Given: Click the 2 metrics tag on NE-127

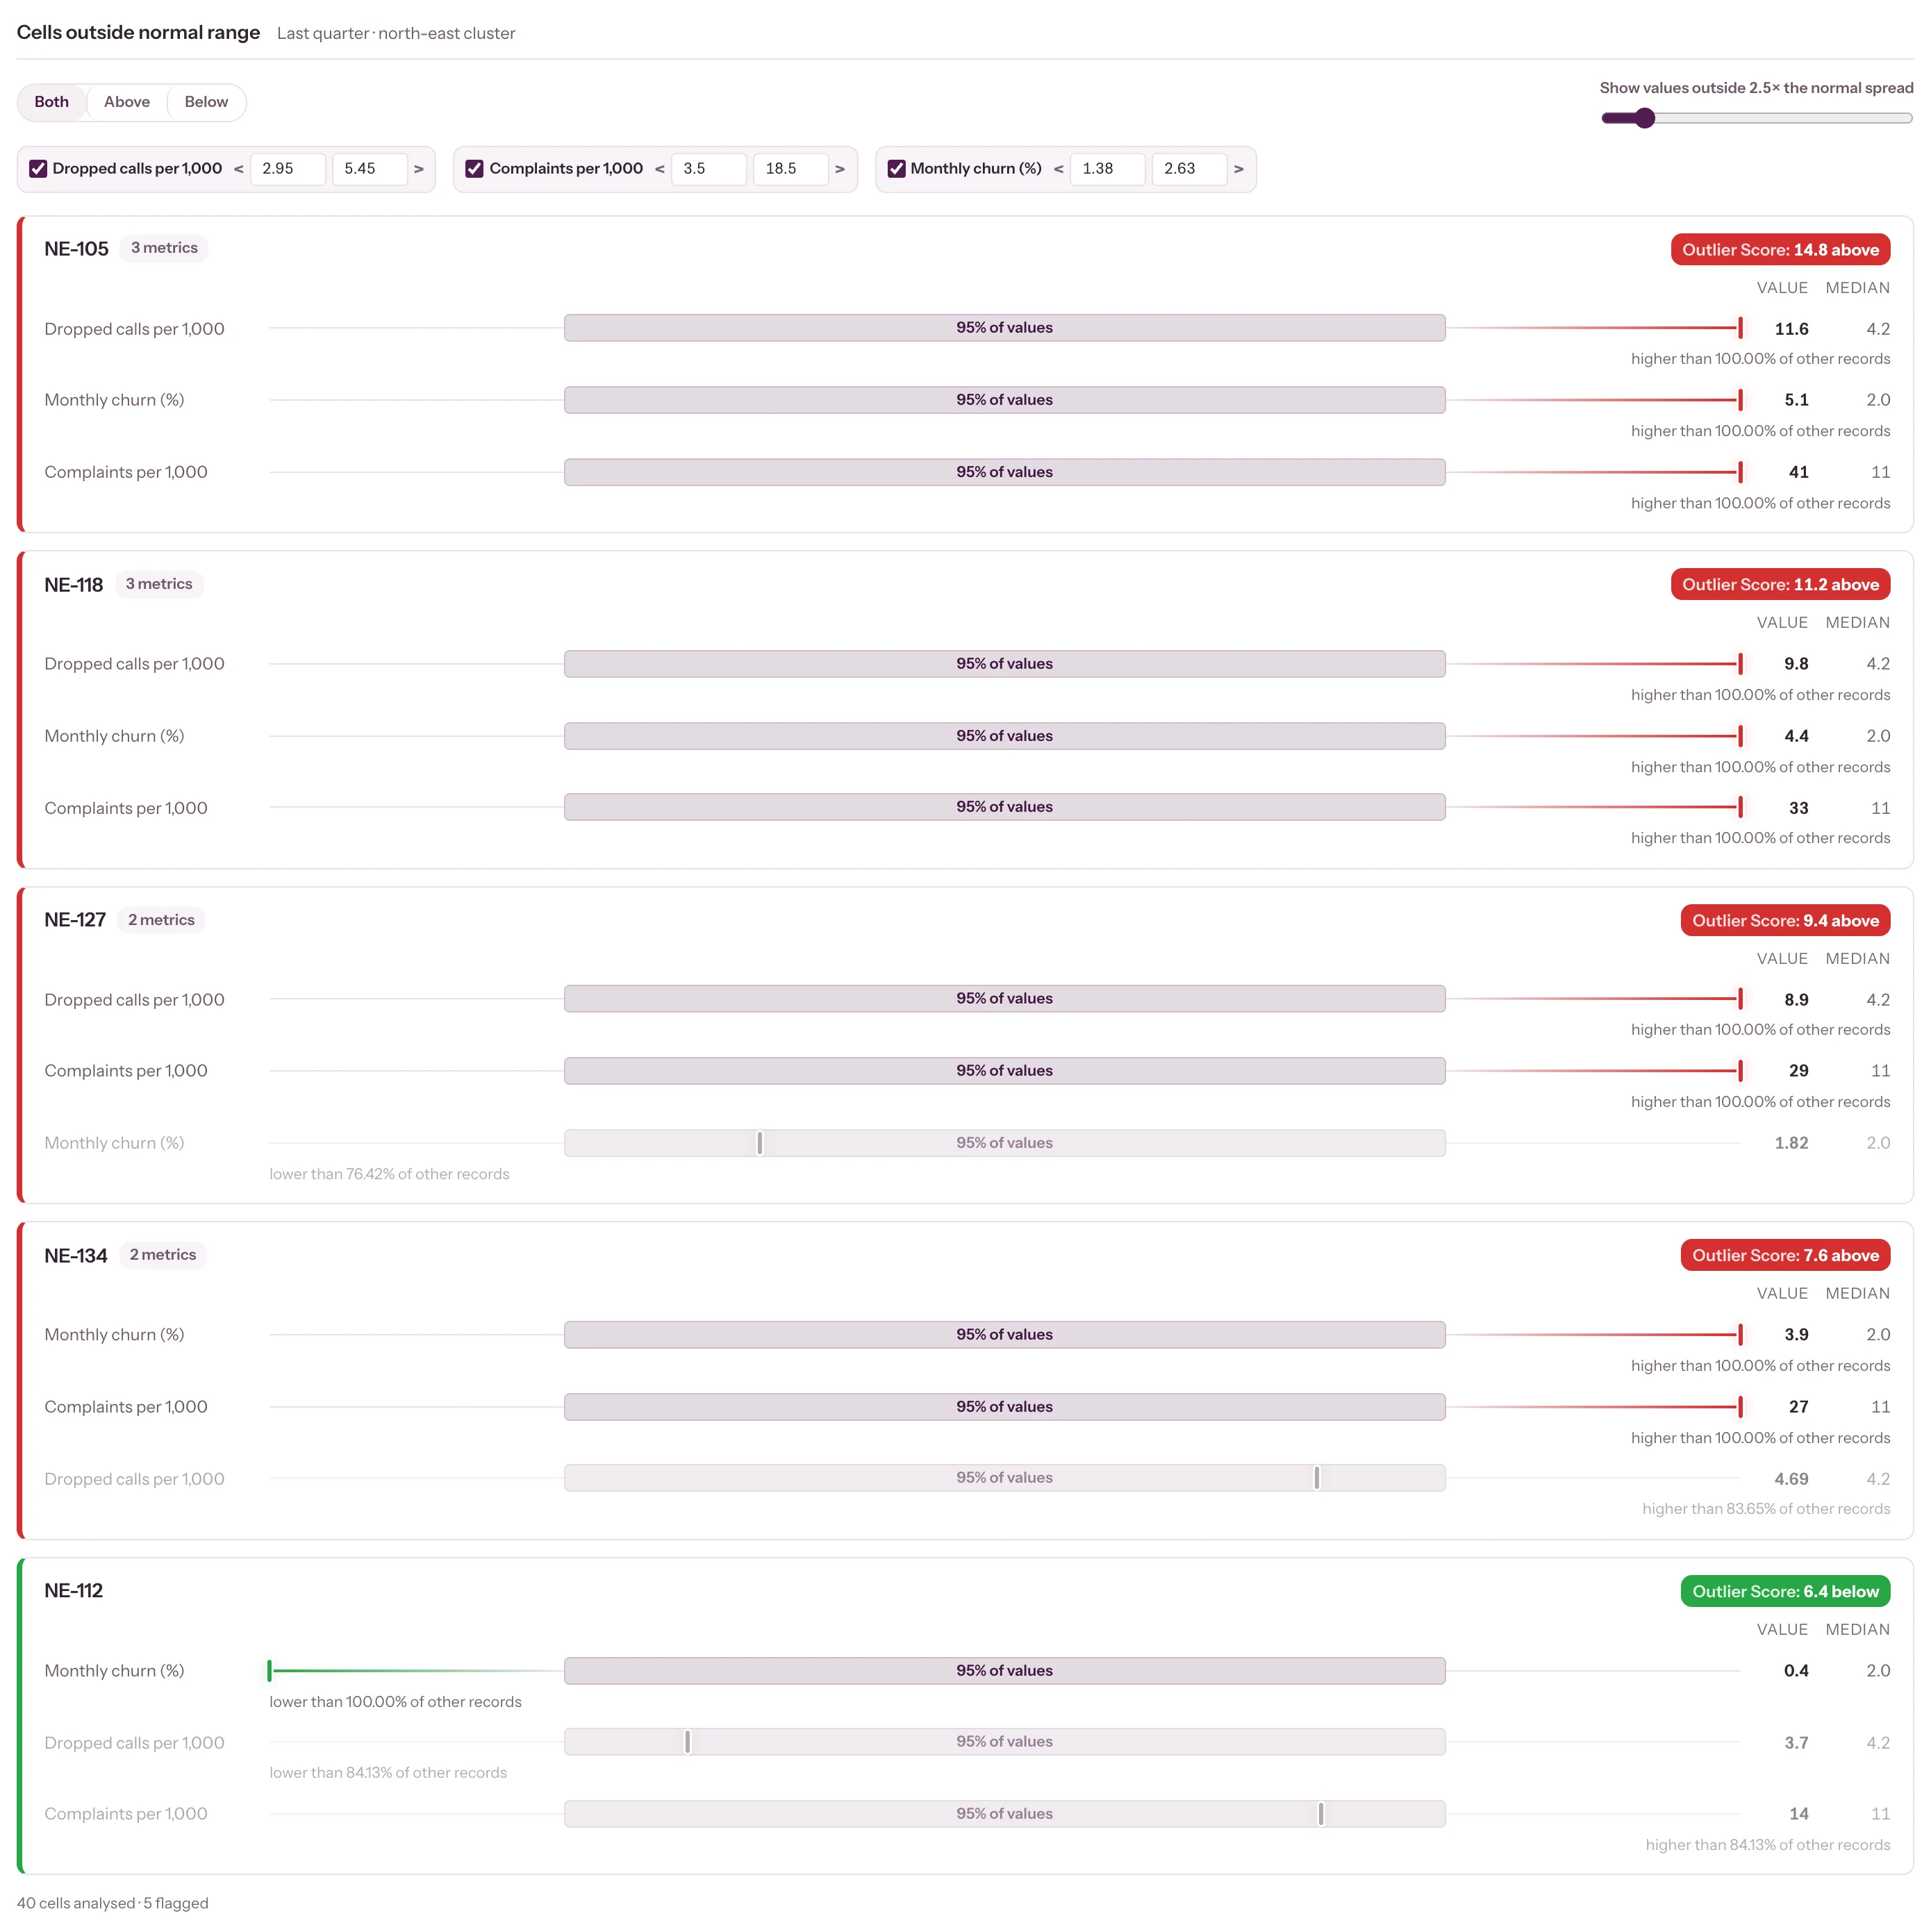Looking at the screenshot, I should [161, 920].
